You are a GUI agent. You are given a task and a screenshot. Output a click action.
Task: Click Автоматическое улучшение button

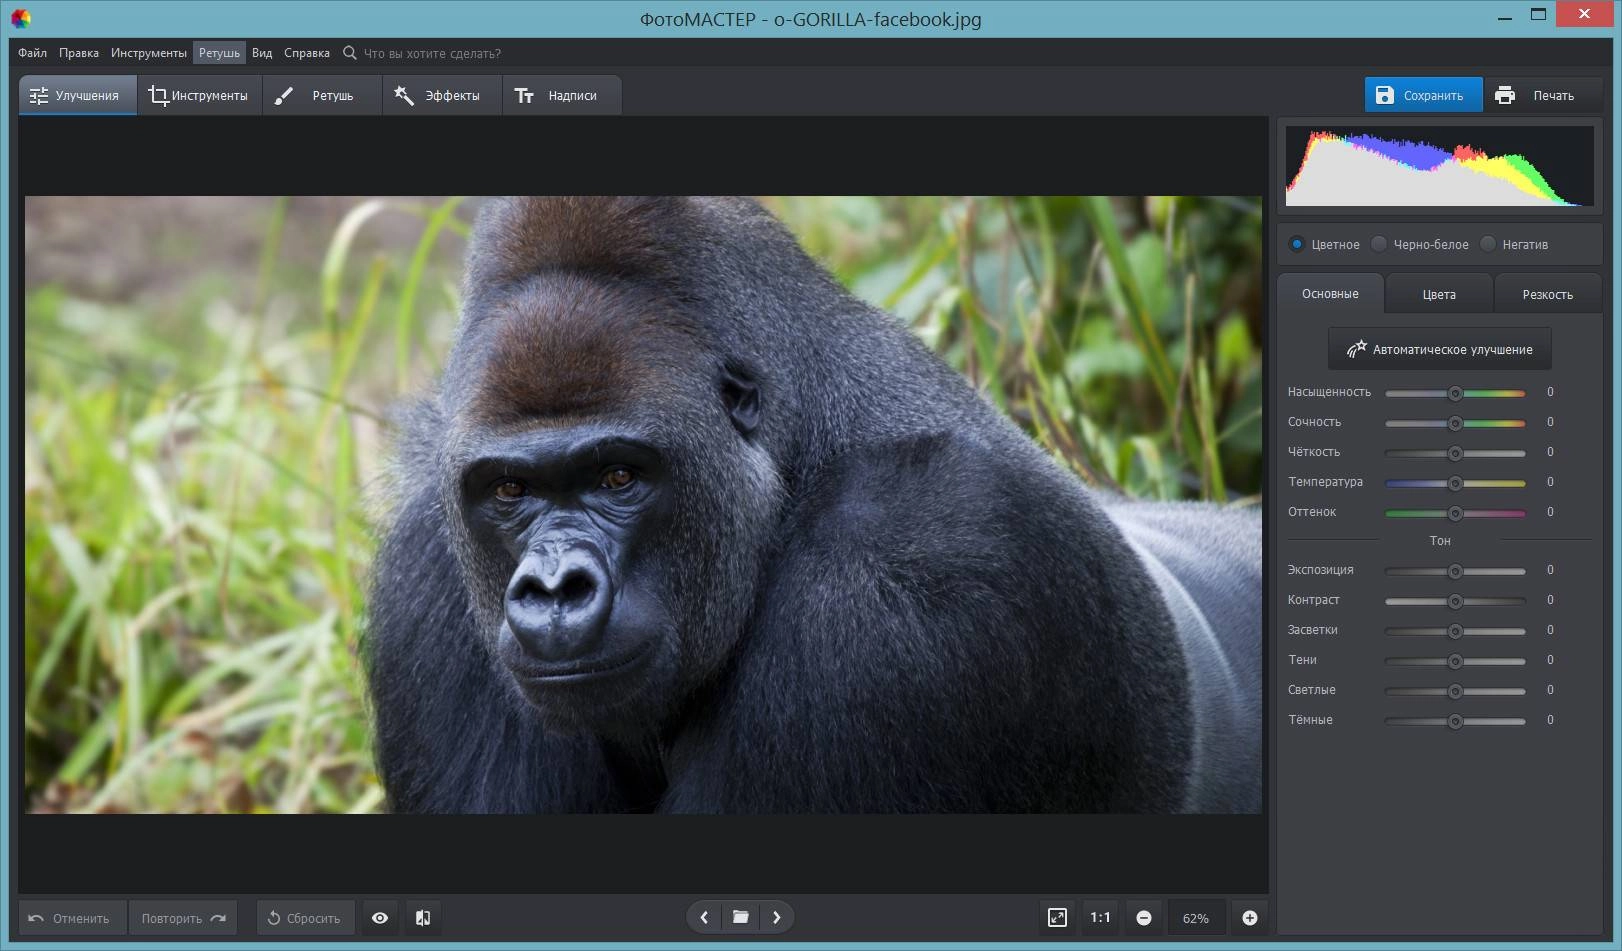1439,349
